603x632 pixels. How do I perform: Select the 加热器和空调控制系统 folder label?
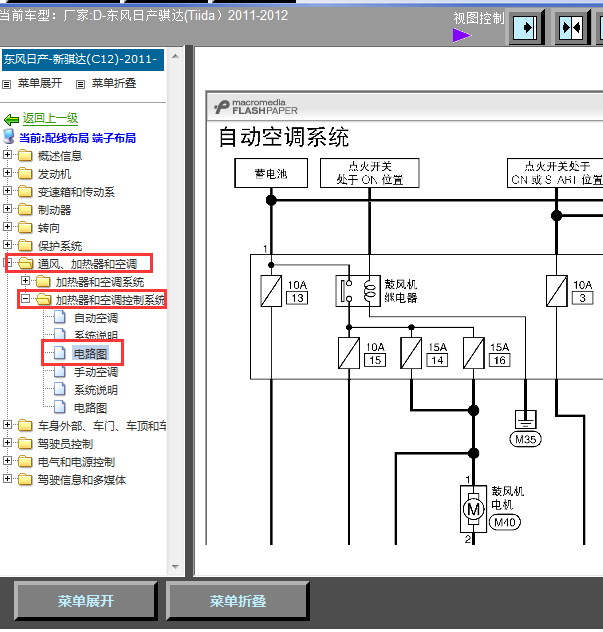click(x=110, y=300)
